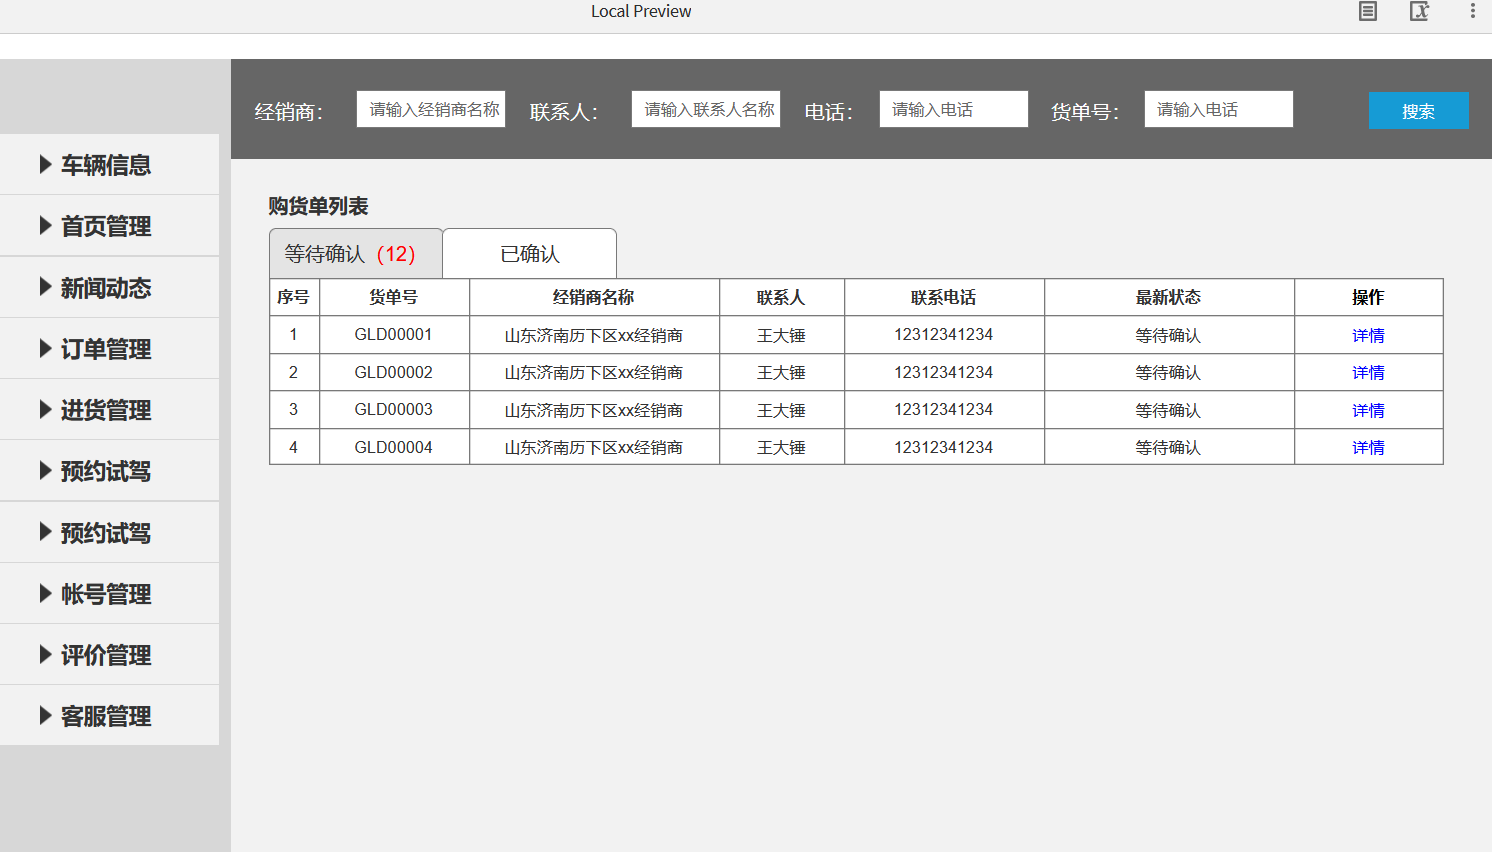1492x852 pixels.
Task: Click the 联系电话 column header
Action: pos(944,297)
